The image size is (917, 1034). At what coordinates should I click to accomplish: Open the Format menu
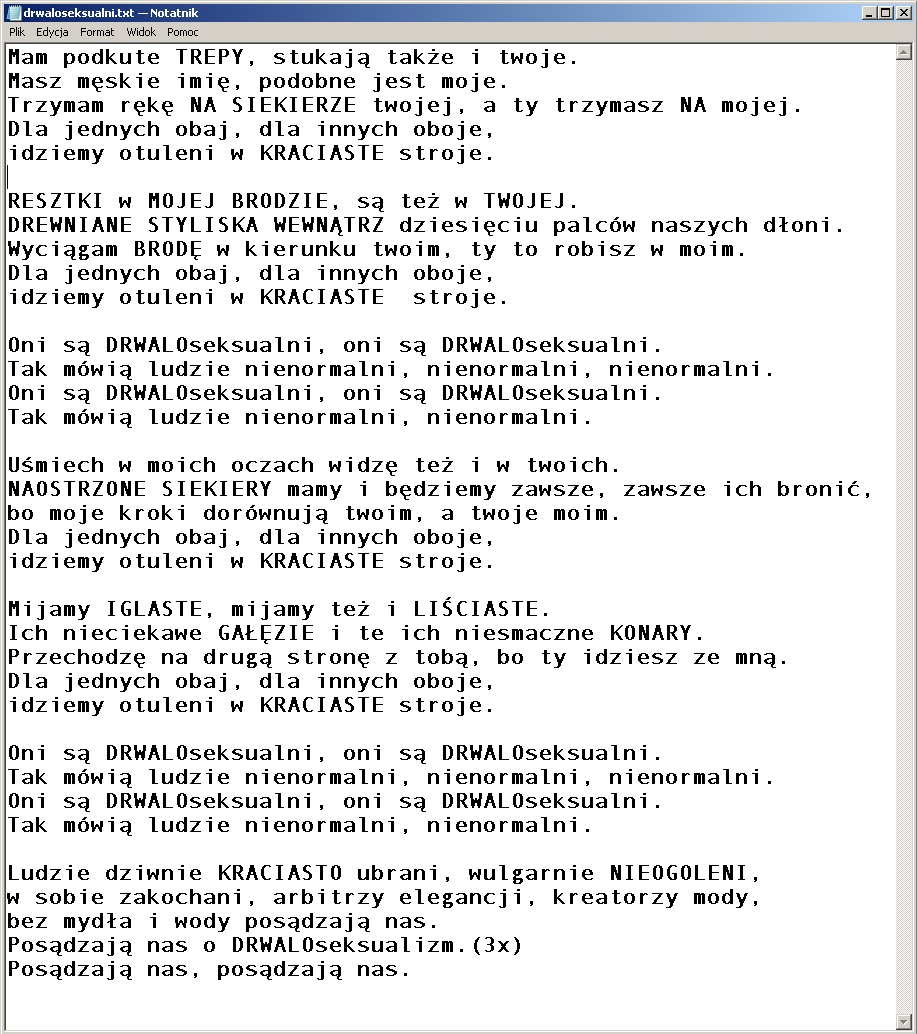(x=97, y=32)
